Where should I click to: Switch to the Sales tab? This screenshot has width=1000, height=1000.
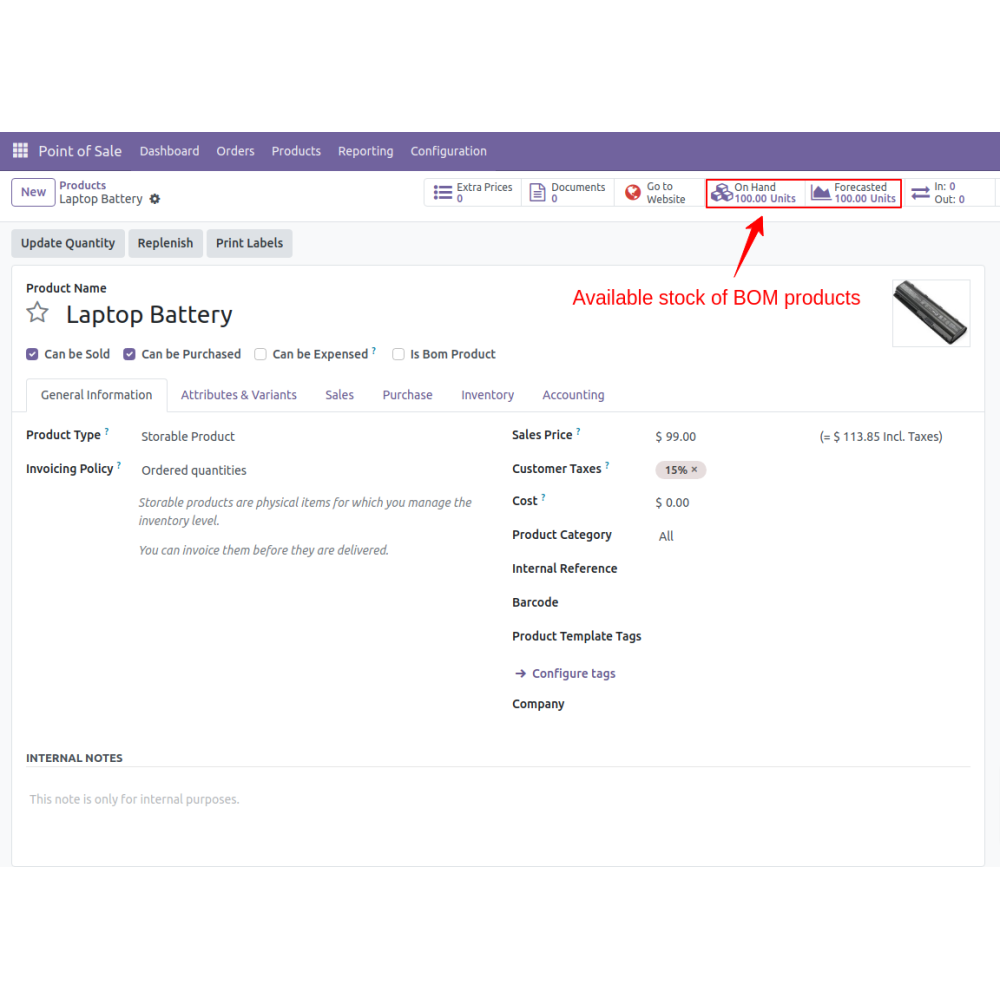point(339,395)
